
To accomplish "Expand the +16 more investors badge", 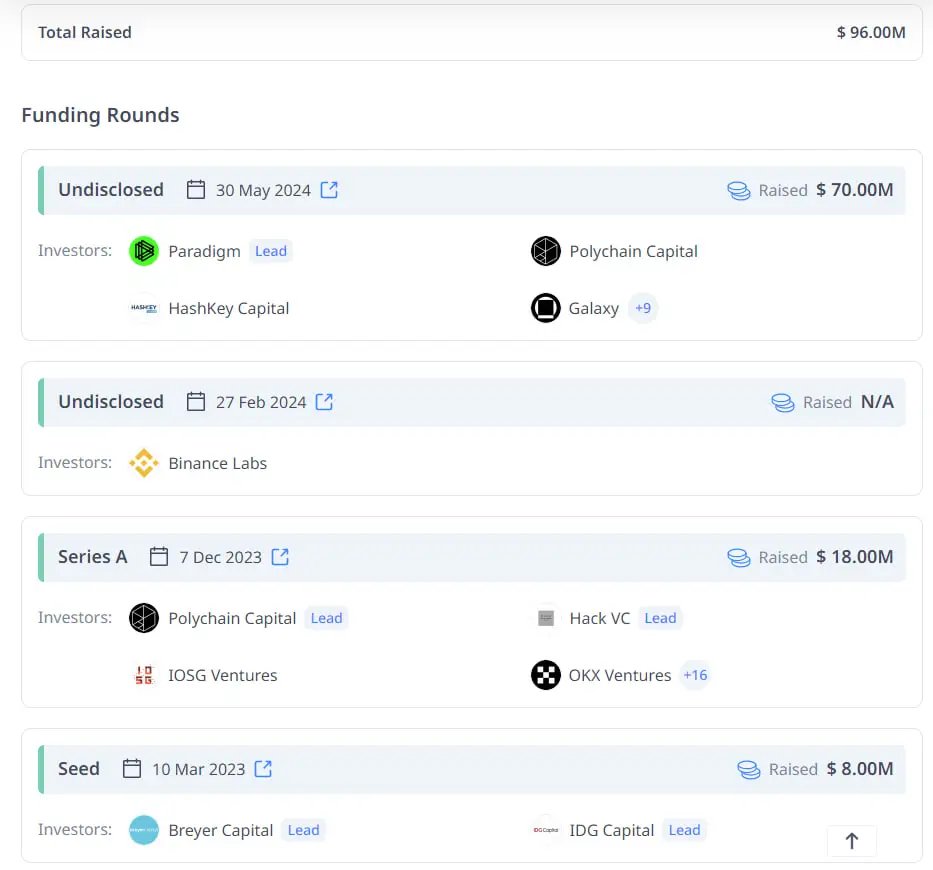I will tap(695, 675).
